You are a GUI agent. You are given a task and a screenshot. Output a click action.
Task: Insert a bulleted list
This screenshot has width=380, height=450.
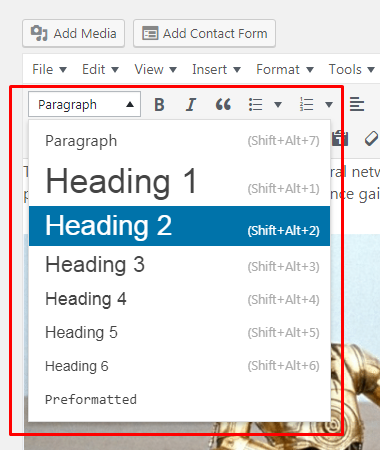pyautogui.click(x=256, y=105)
